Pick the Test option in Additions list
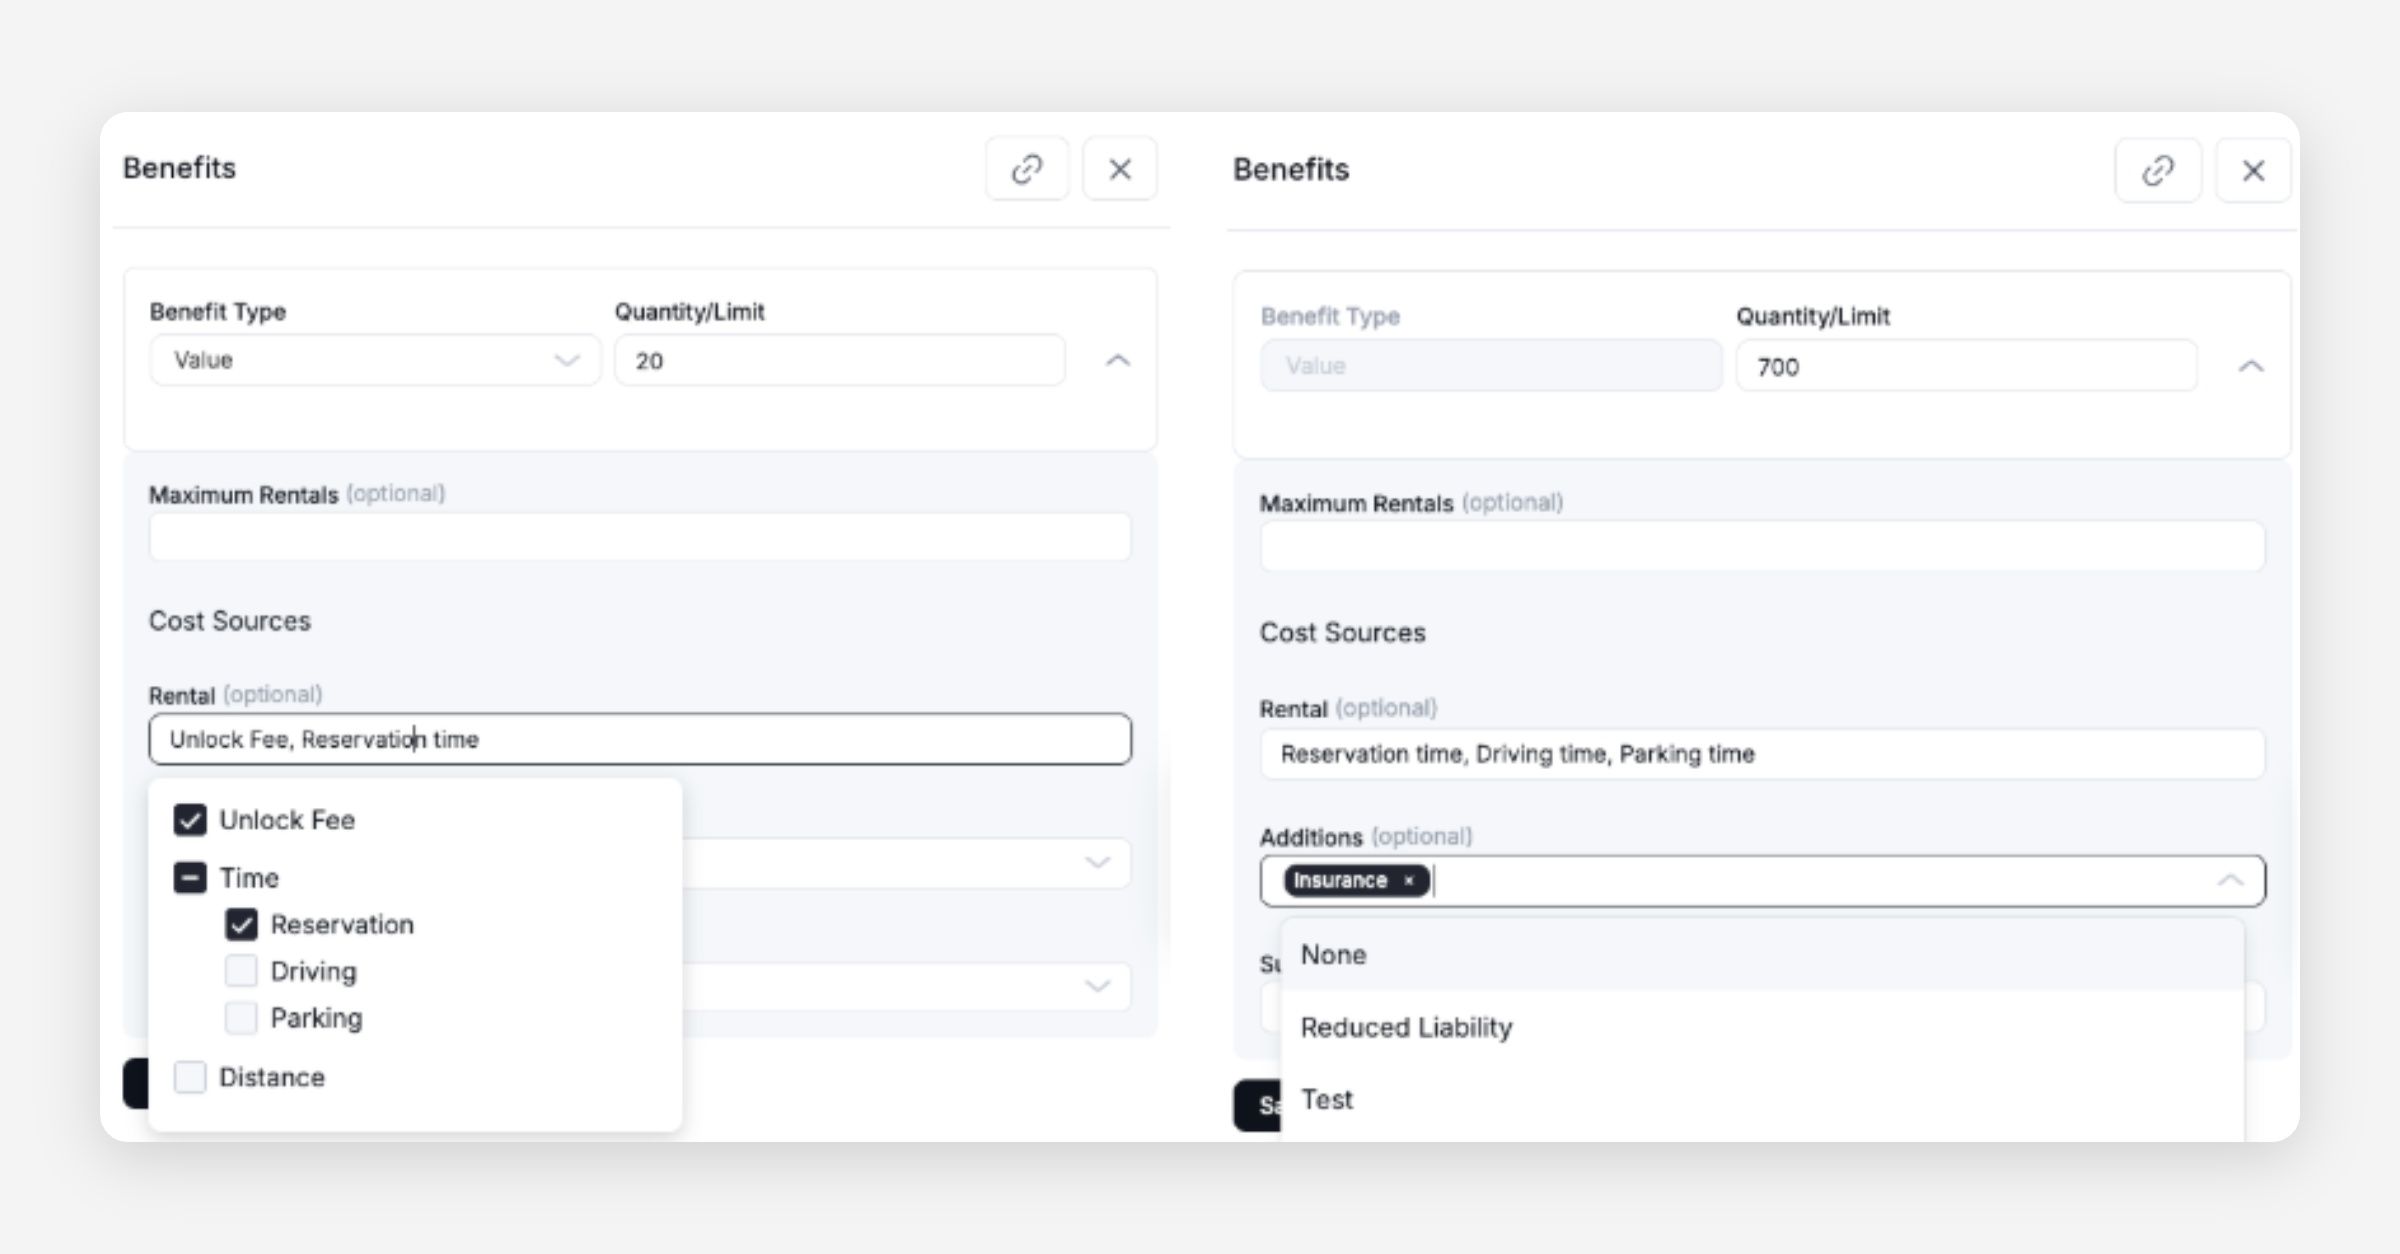This screenshot has width=2400, height=1254. pos(1327,1100)
